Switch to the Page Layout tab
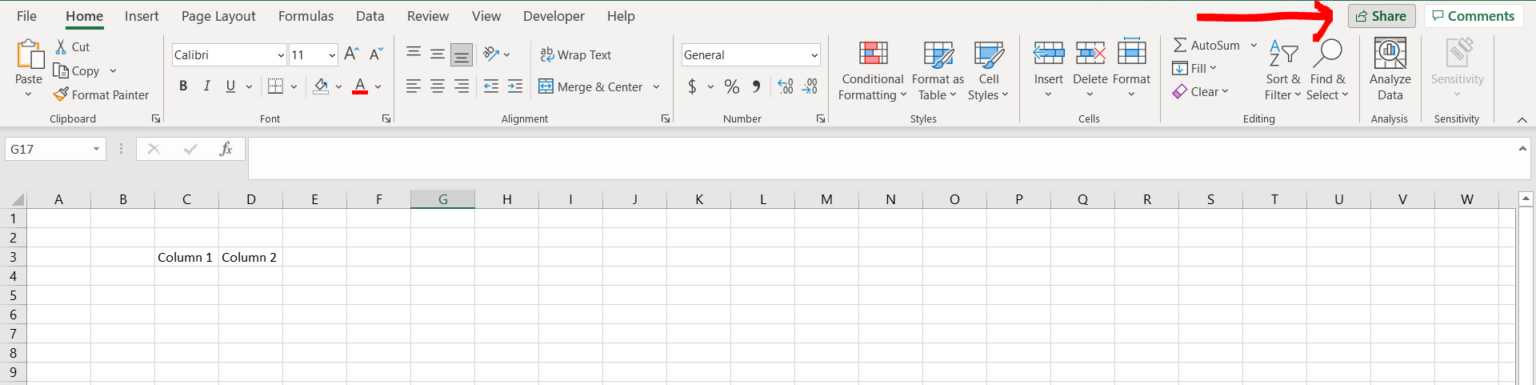 (219, 16)
